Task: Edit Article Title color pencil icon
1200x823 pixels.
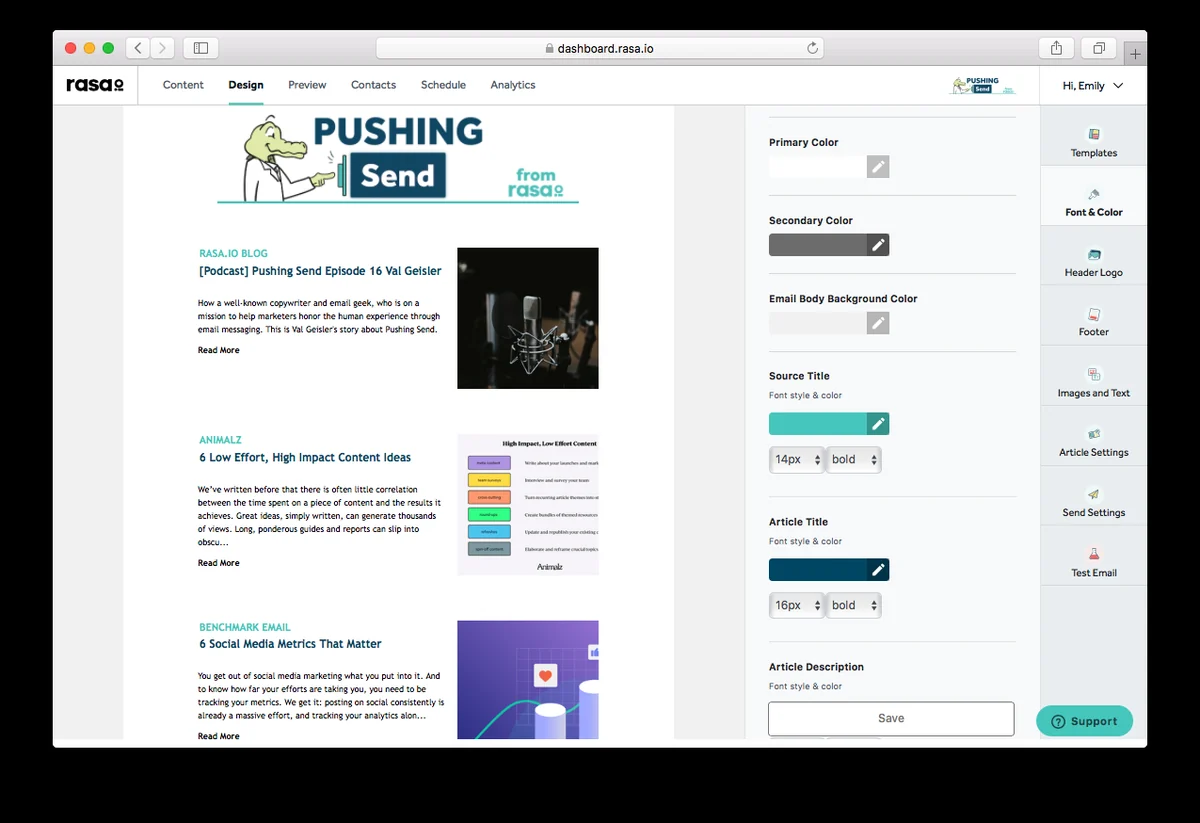Action: pyautogui.click(x=878, y=570)
